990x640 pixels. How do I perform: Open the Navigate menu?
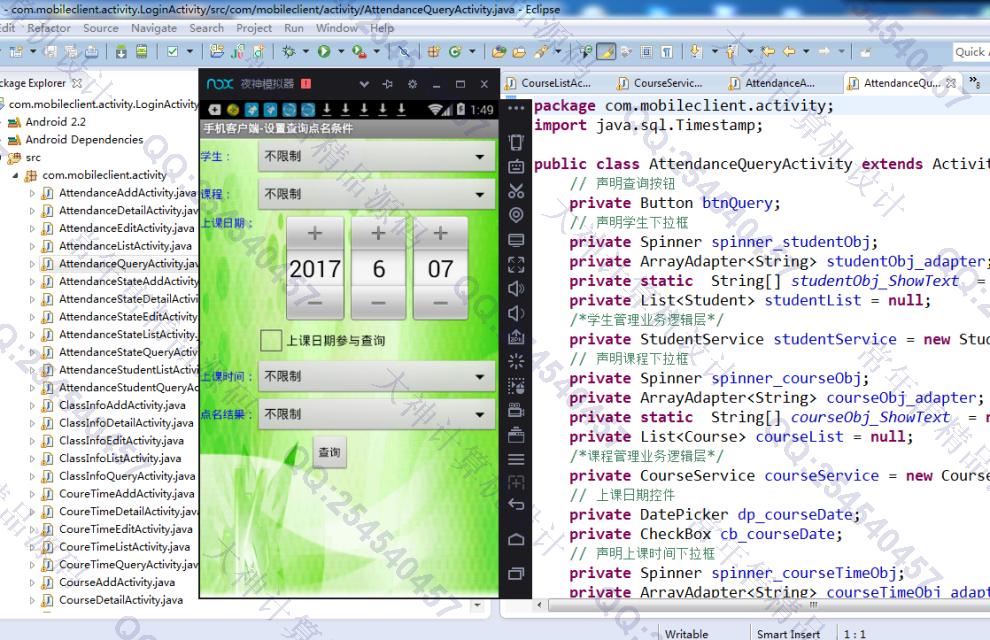pyautogui.click(x=153, y=28)
